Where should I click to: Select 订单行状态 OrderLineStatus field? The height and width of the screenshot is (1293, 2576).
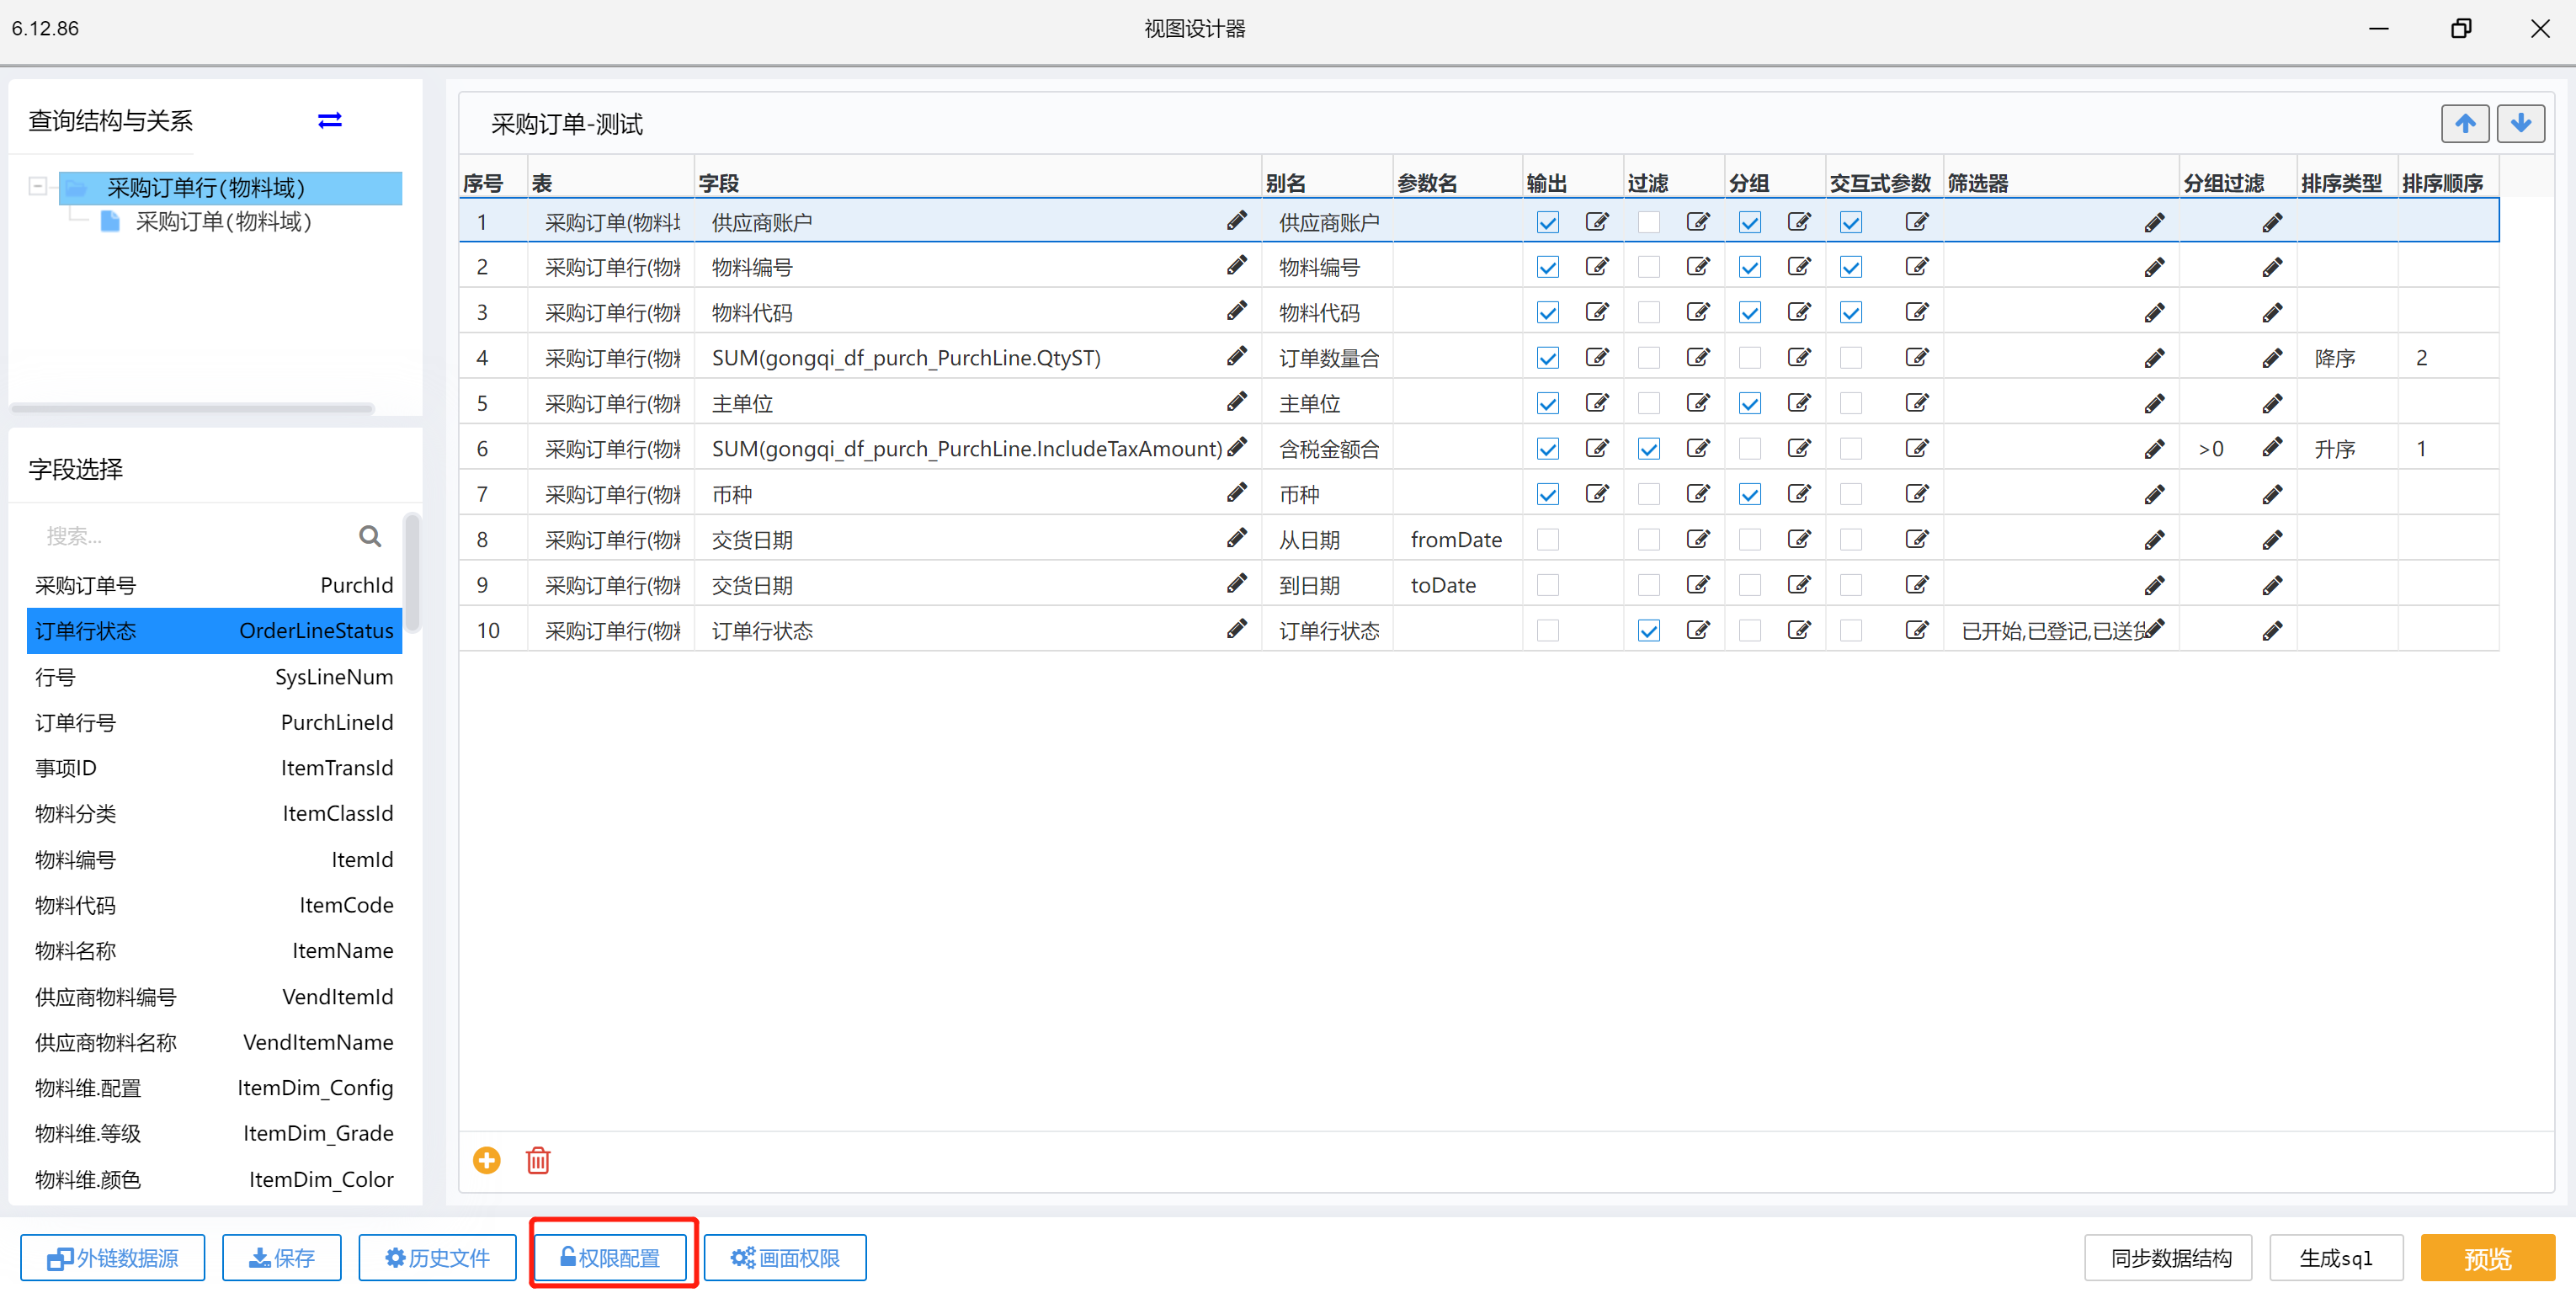pyautogui.click(x=214, y=630)
